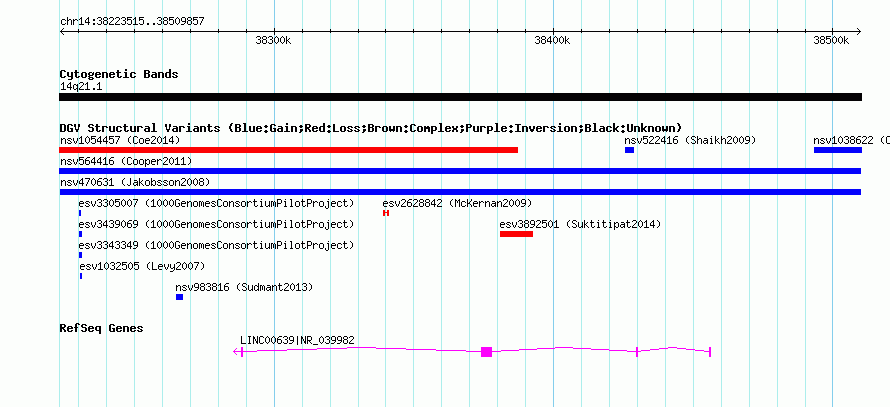Click the nsv983816 (Sudmant2013) blue block

[x=179, y=297]
